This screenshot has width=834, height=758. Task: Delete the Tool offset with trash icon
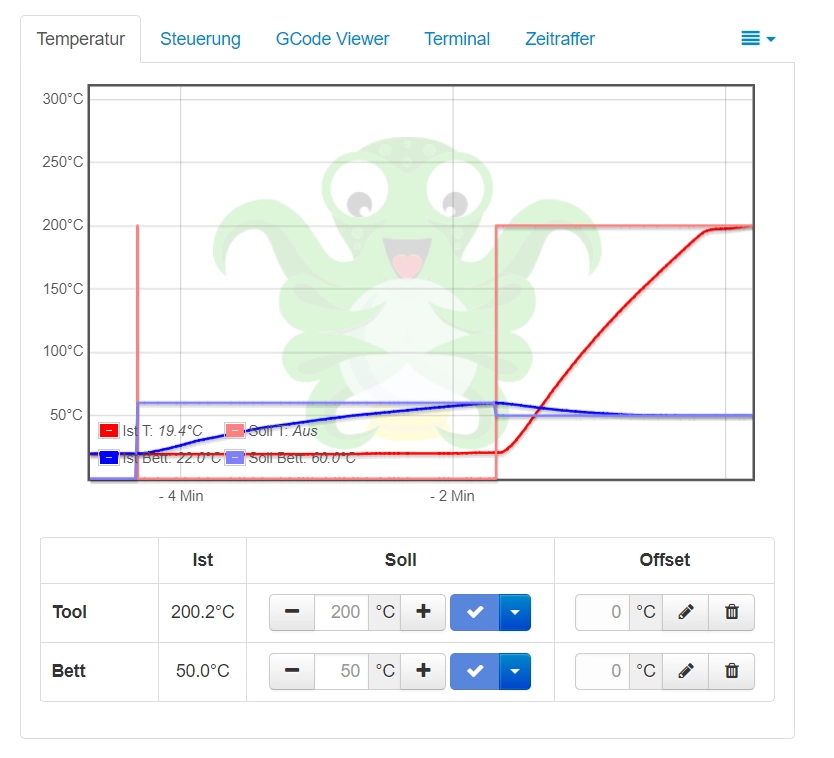pos(732,612)
